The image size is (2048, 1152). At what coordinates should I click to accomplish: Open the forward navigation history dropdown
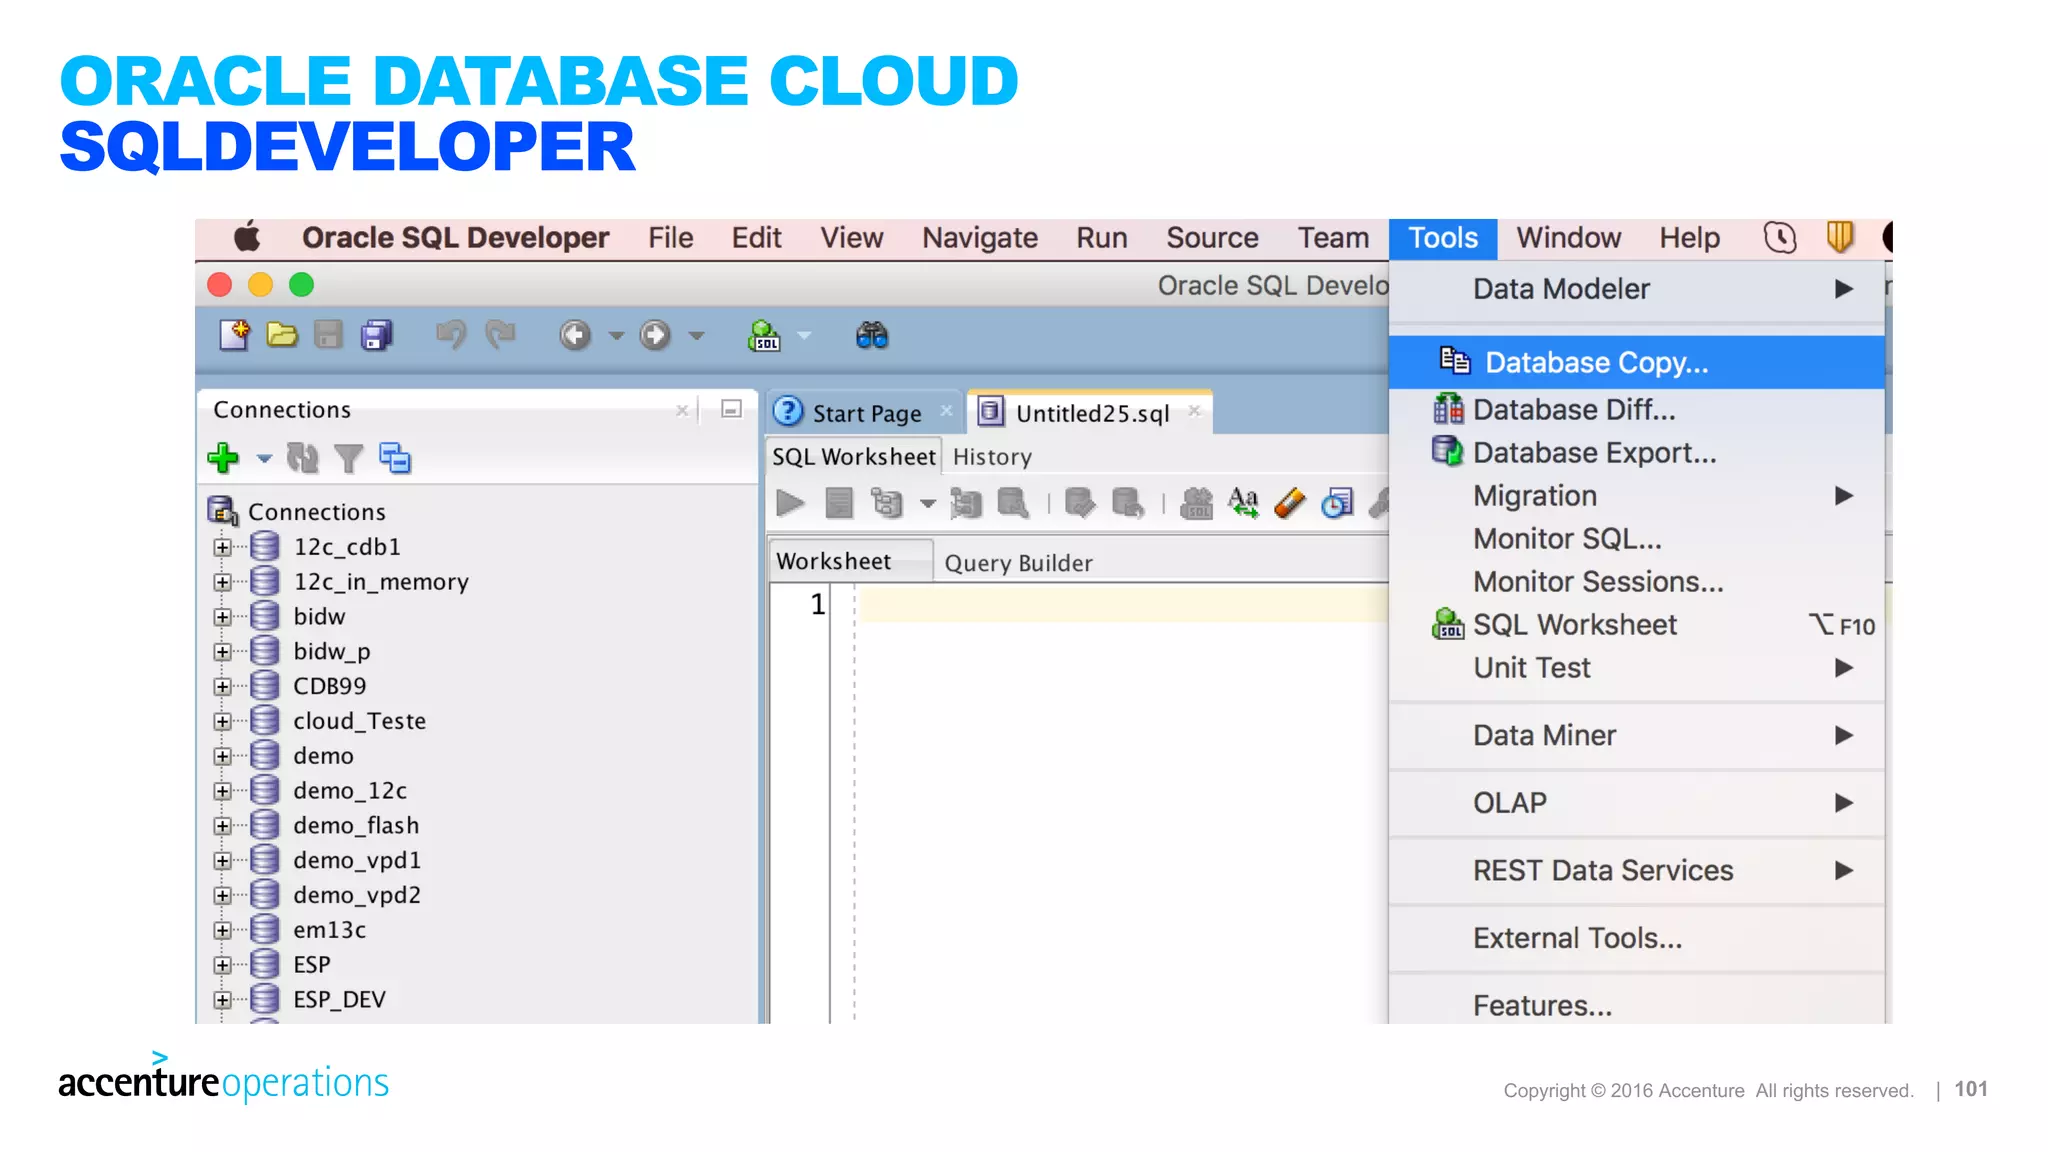click(x=697, y=336)
